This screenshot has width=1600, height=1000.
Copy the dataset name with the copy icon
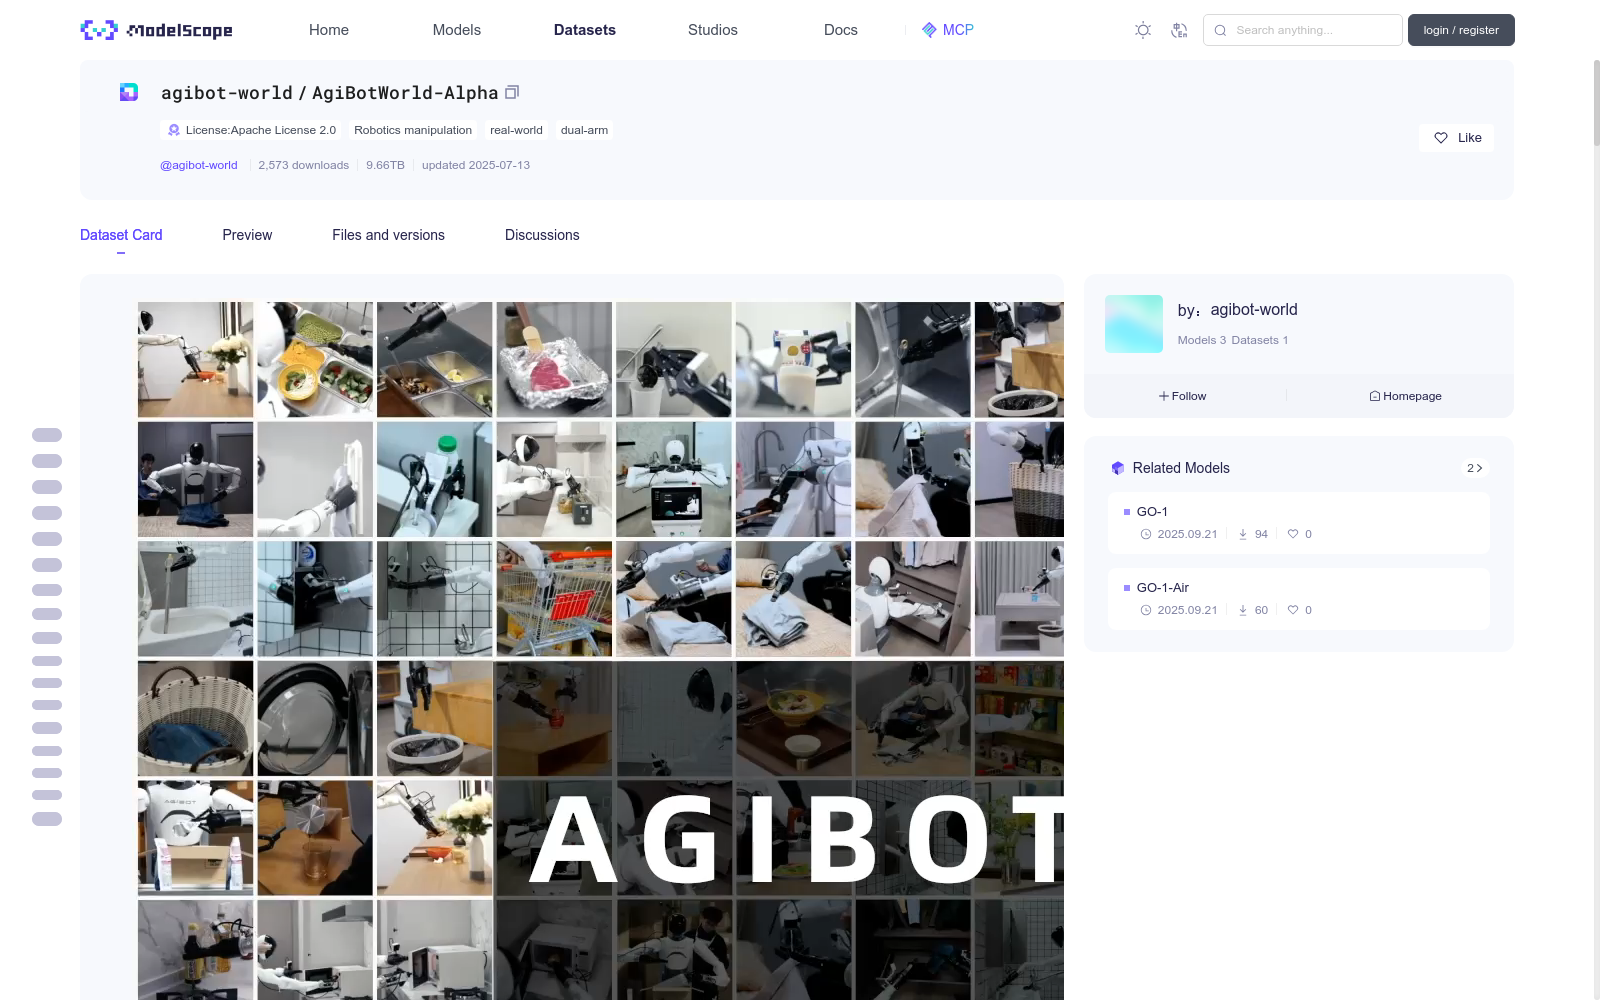point(512,92)
